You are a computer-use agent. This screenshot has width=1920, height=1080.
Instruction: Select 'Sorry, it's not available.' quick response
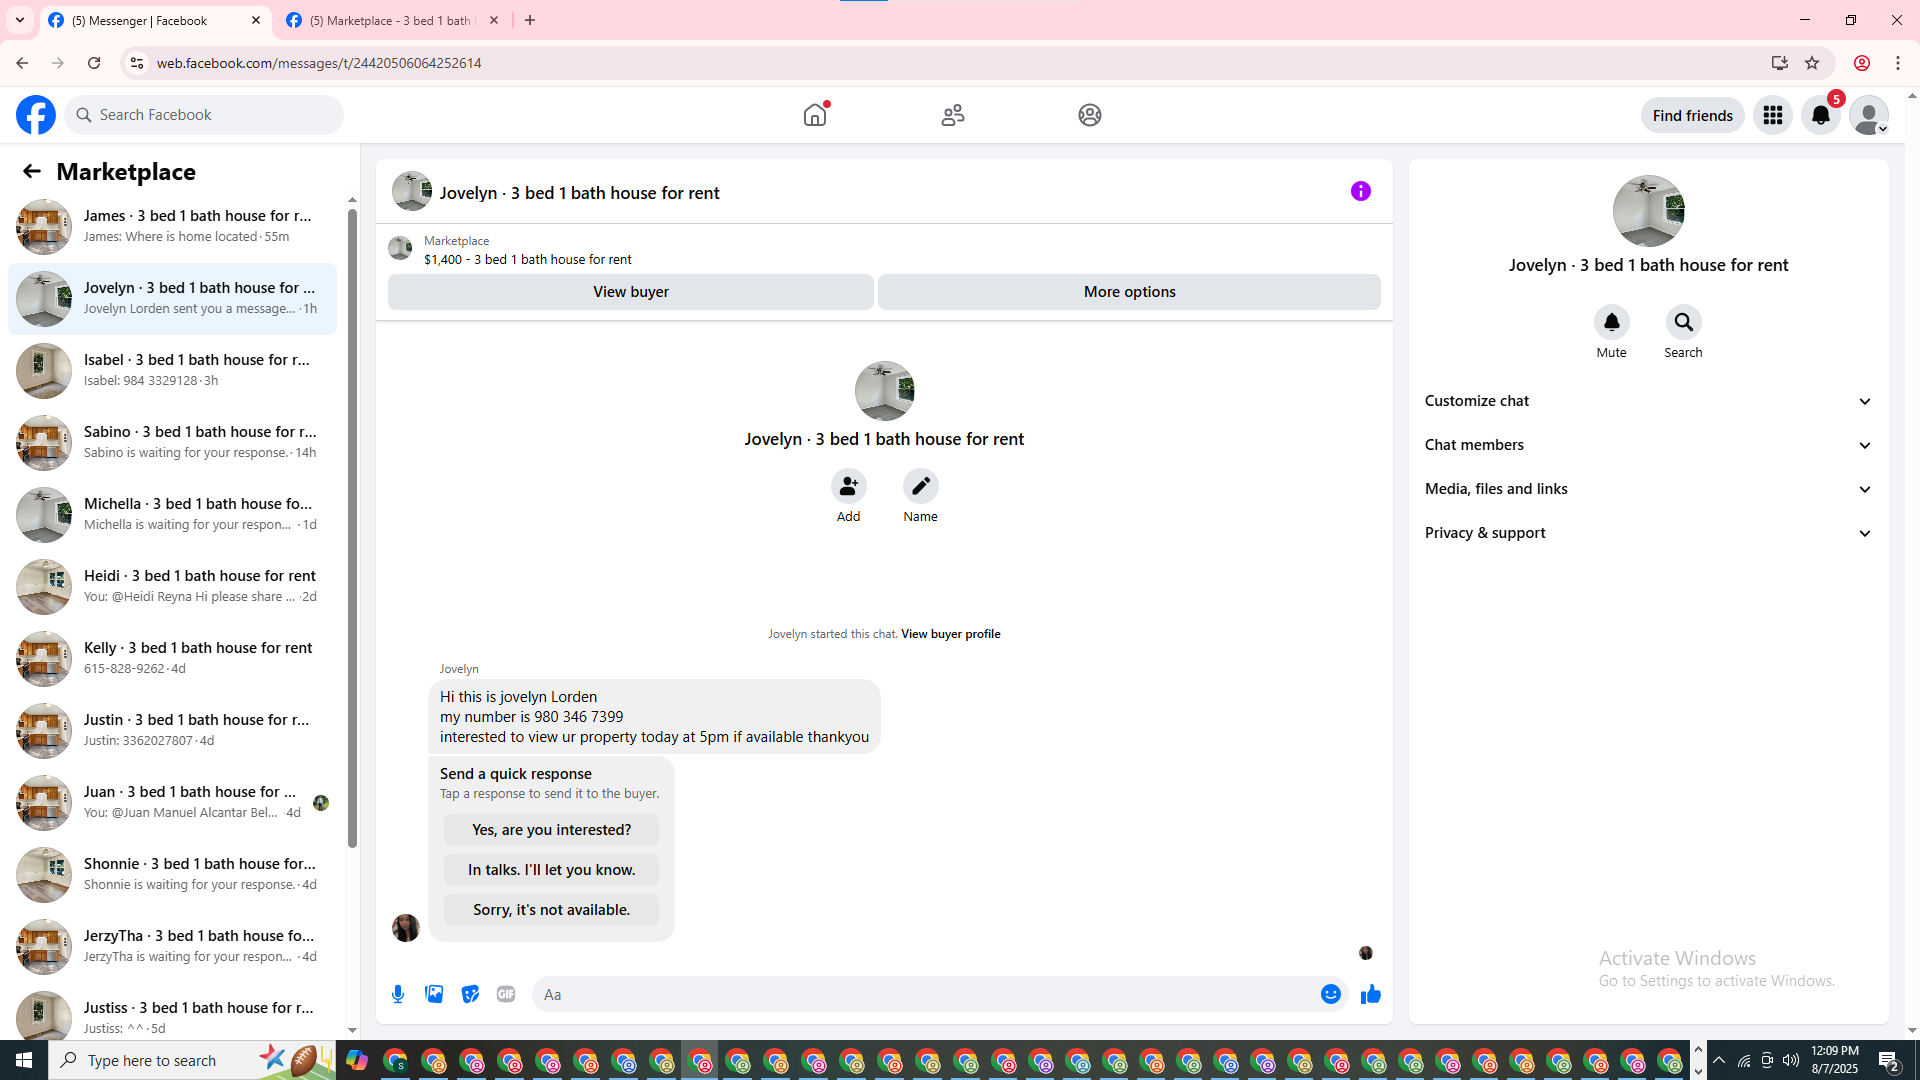(551, 910)
